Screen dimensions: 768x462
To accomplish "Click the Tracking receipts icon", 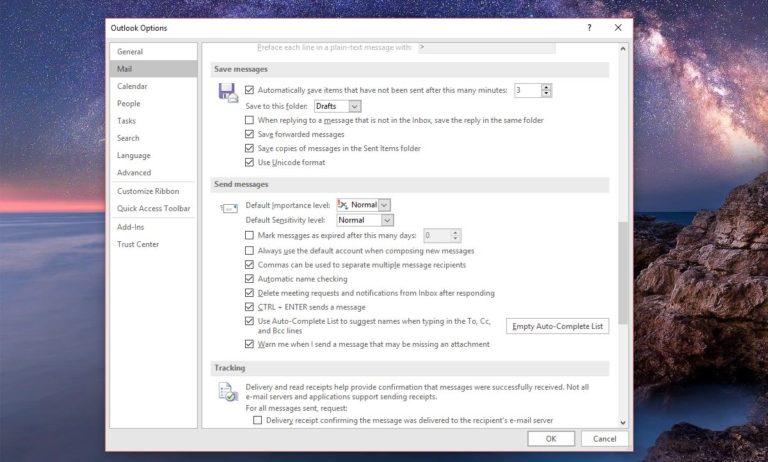I will click(x=228, y=391).
